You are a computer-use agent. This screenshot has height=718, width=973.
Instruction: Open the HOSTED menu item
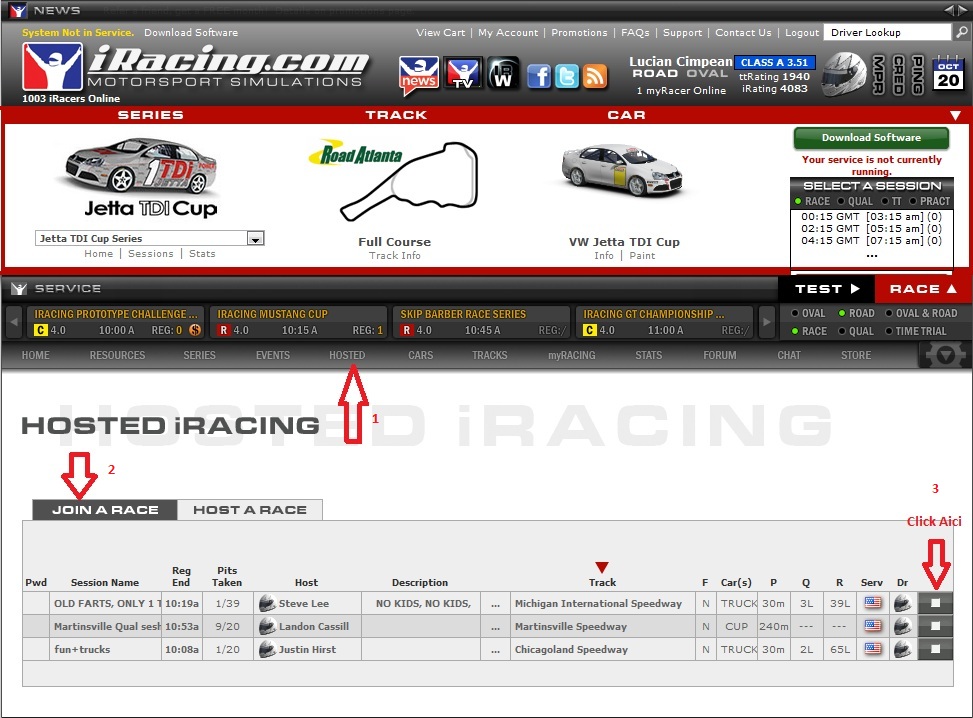pos(347,355)
